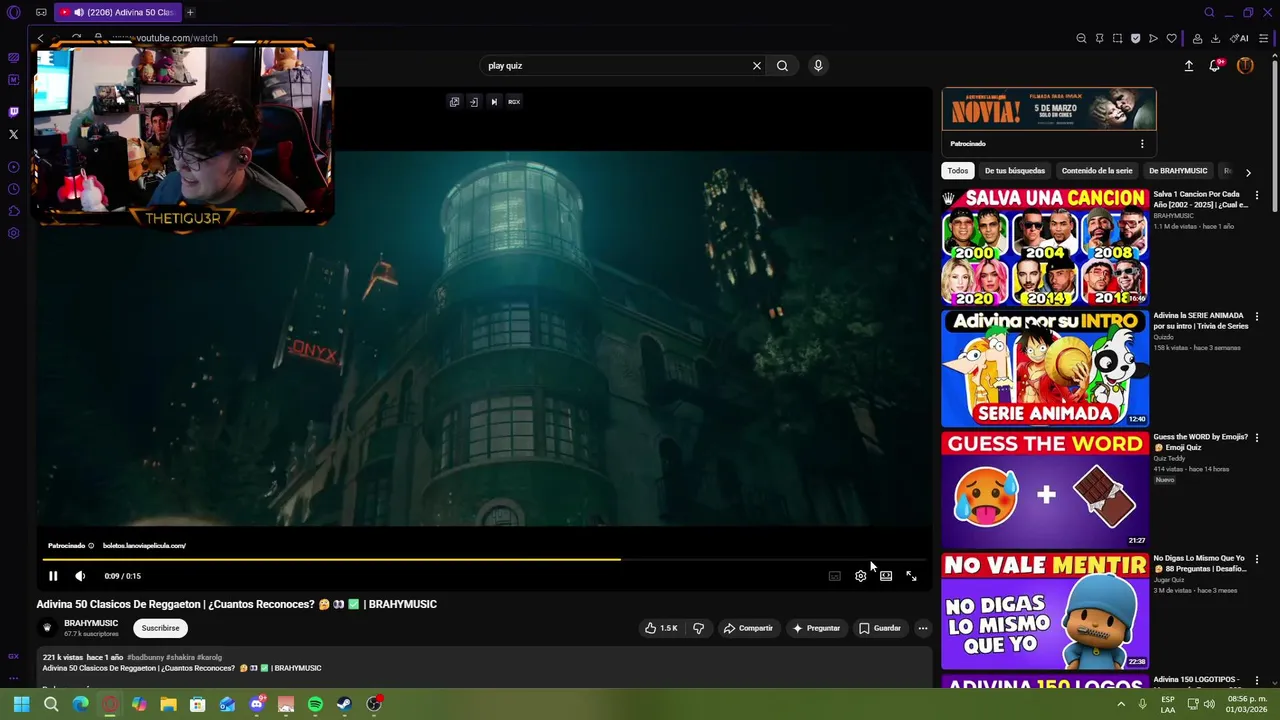
Task: Subscribe with the Suscribirse button
Action: point(161,628)
